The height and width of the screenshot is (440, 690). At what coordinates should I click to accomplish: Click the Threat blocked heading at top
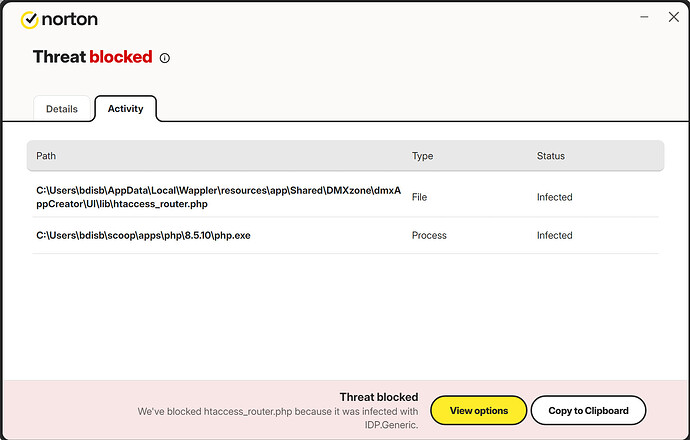pyautogui.click(x=93, y=57)
